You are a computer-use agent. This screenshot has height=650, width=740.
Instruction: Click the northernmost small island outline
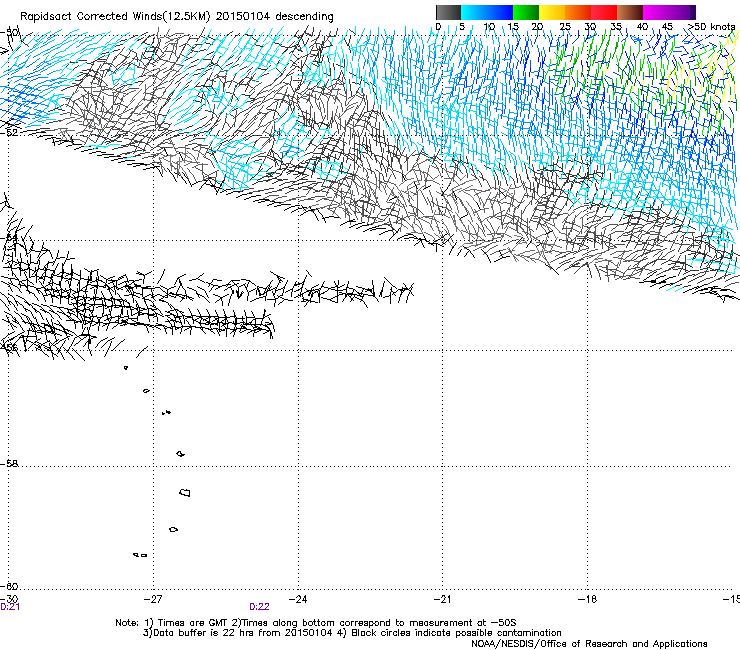pos(126,367)
